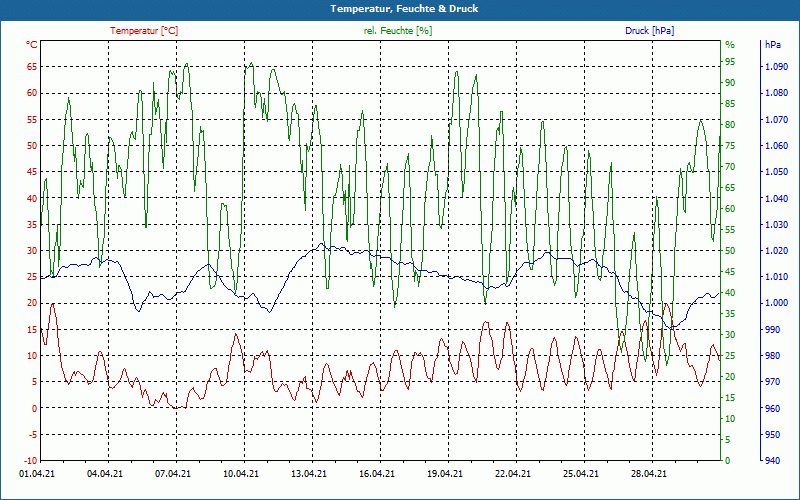Click the -10 tick on temperature axis

30,461
